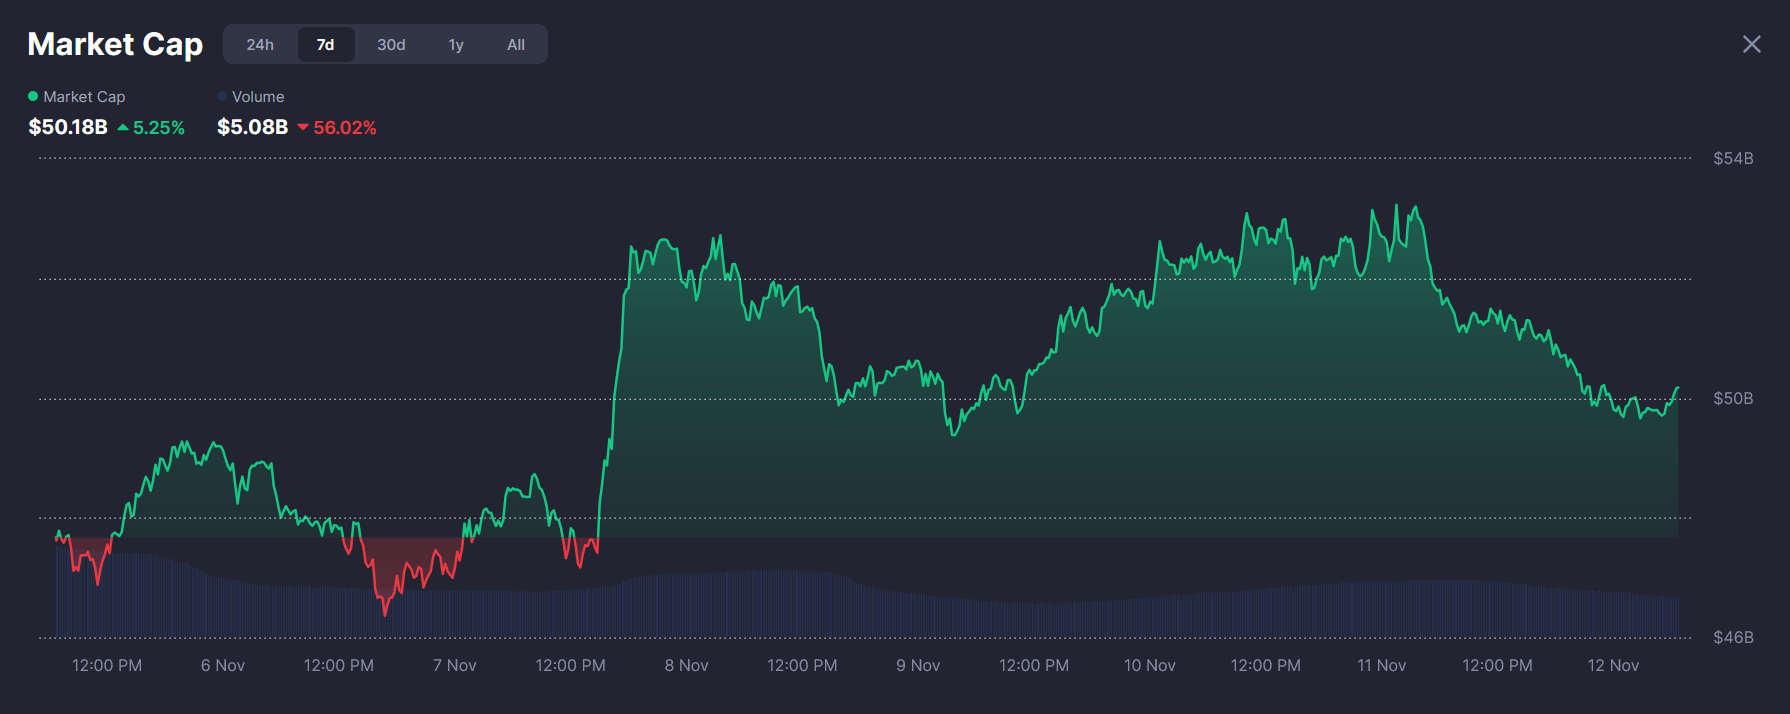This screenshot has width=1790, height=714.
Task: Click the 6 Nov date label
Action: click(x=223, y=665)
